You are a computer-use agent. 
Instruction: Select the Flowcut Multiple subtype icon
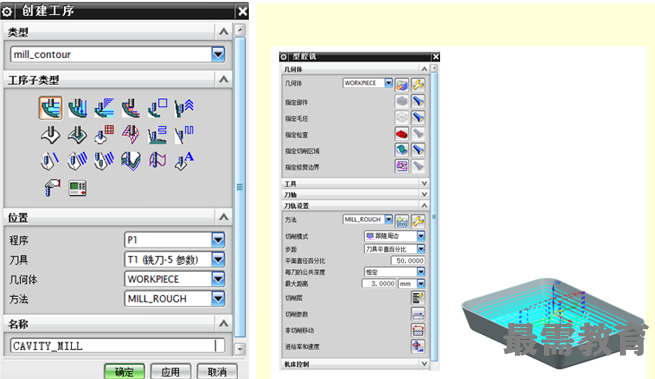(77, 161)
